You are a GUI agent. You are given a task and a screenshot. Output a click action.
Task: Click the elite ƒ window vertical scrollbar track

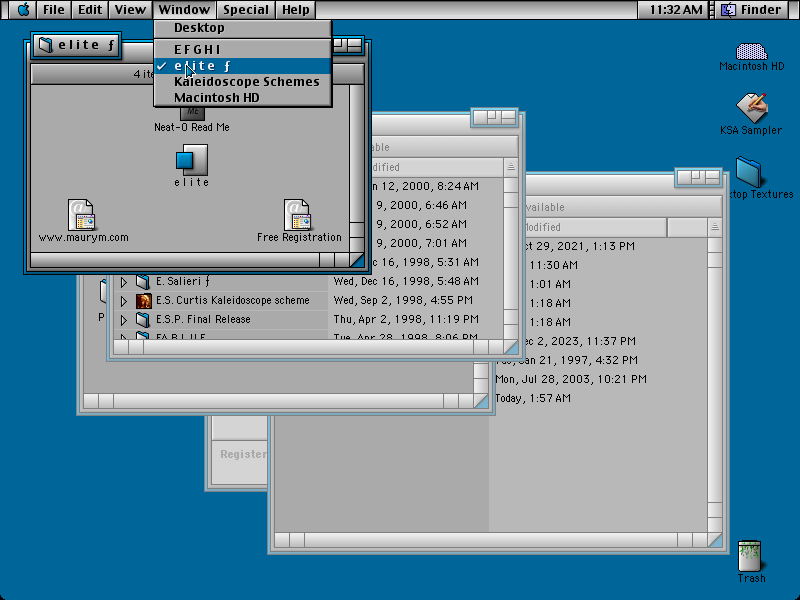357,153
